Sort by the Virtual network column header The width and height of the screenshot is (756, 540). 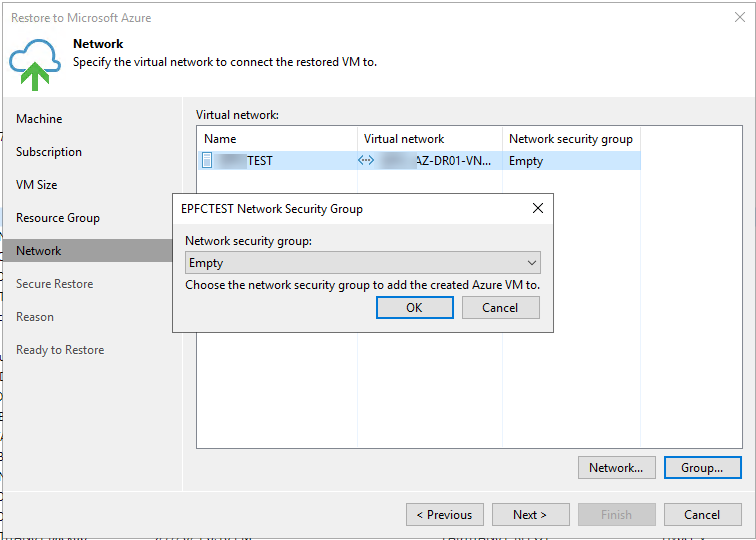[x=430, y=139]
